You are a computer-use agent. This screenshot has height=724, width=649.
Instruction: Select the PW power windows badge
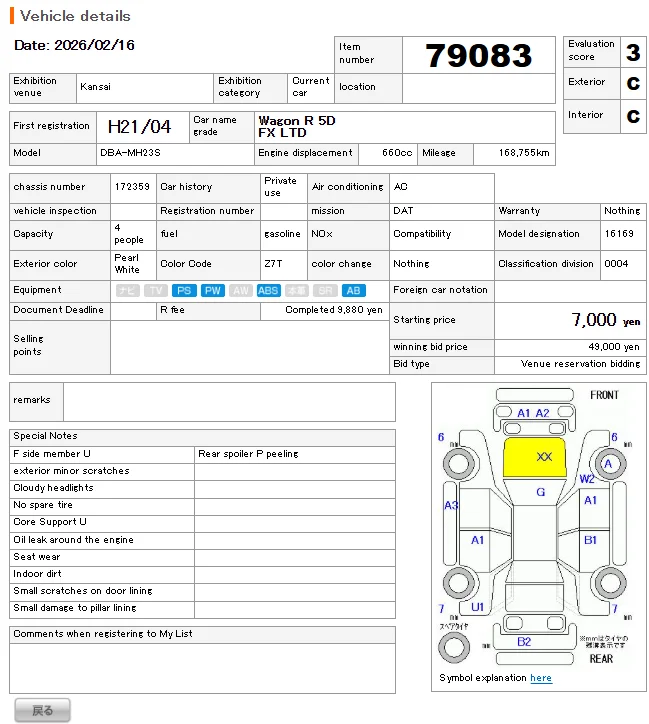point(212,290)
